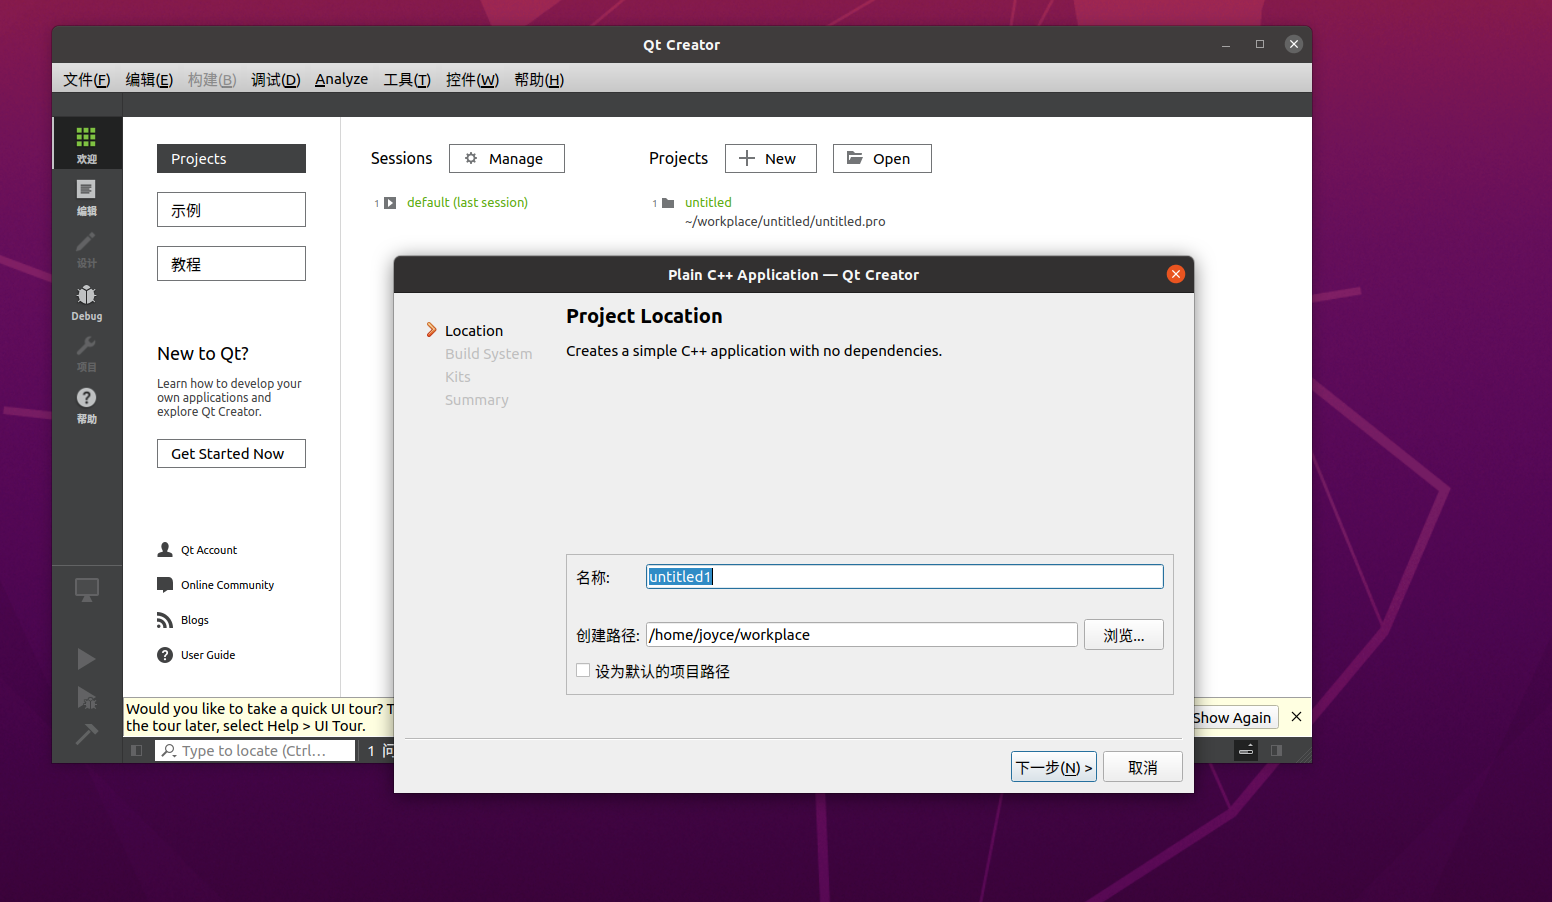Open the Analyze menu
The image size is (1552, 902).
(x=341, y=79)
